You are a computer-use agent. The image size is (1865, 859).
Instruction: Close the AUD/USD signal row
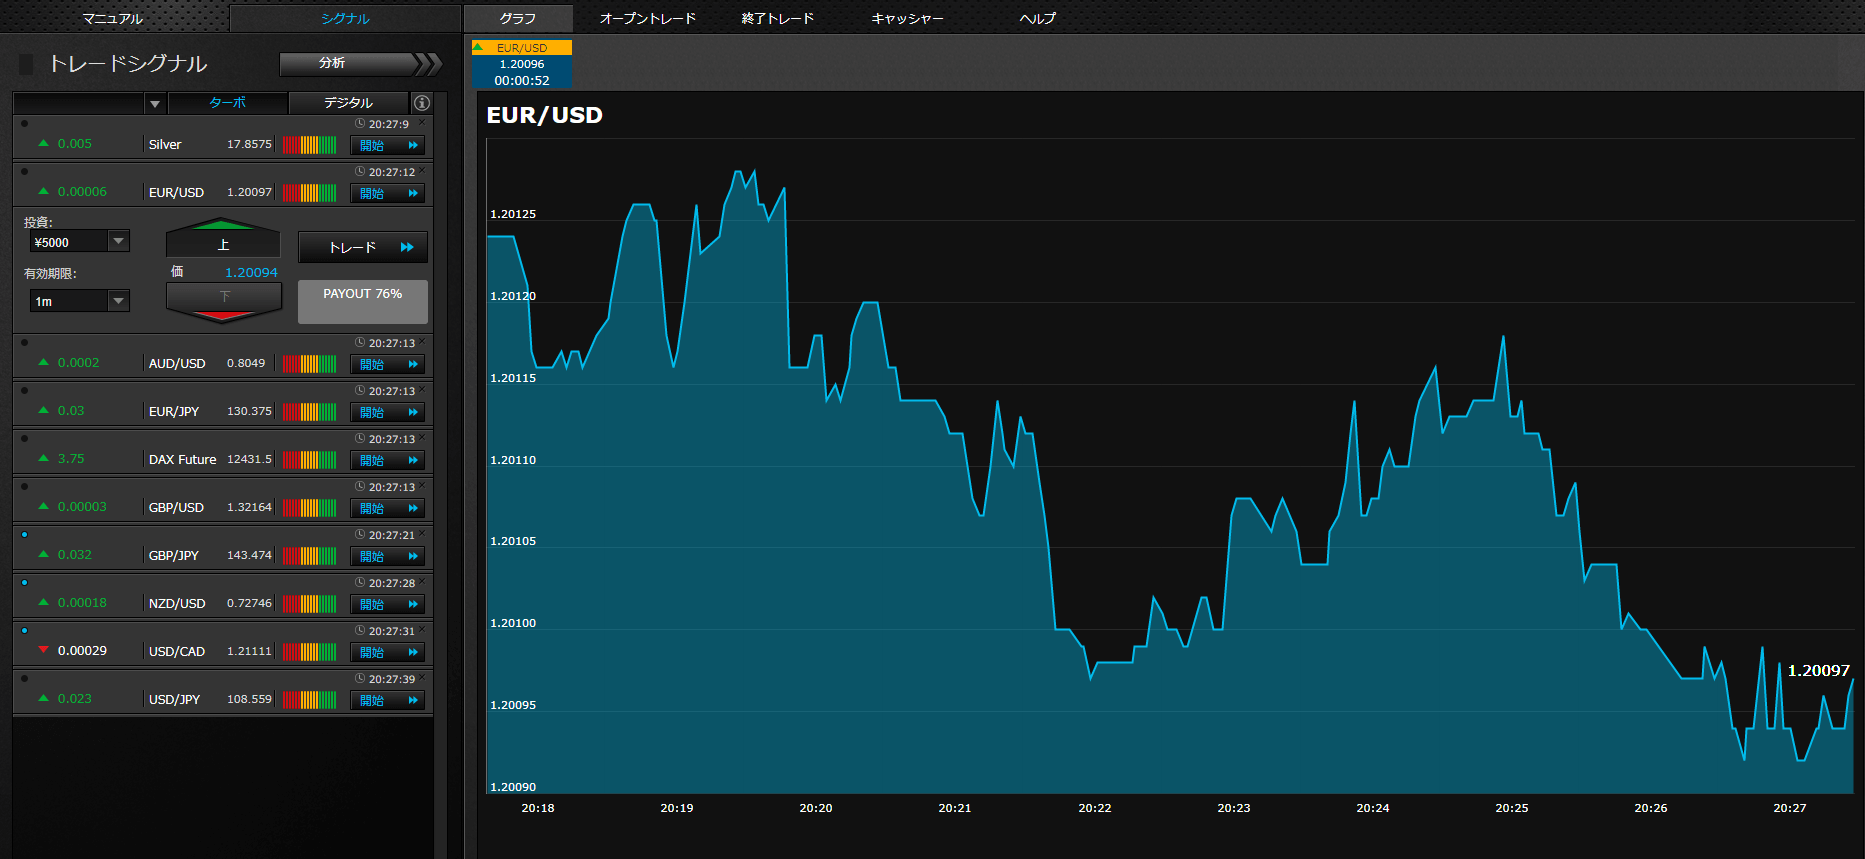[x=422, y=341]
